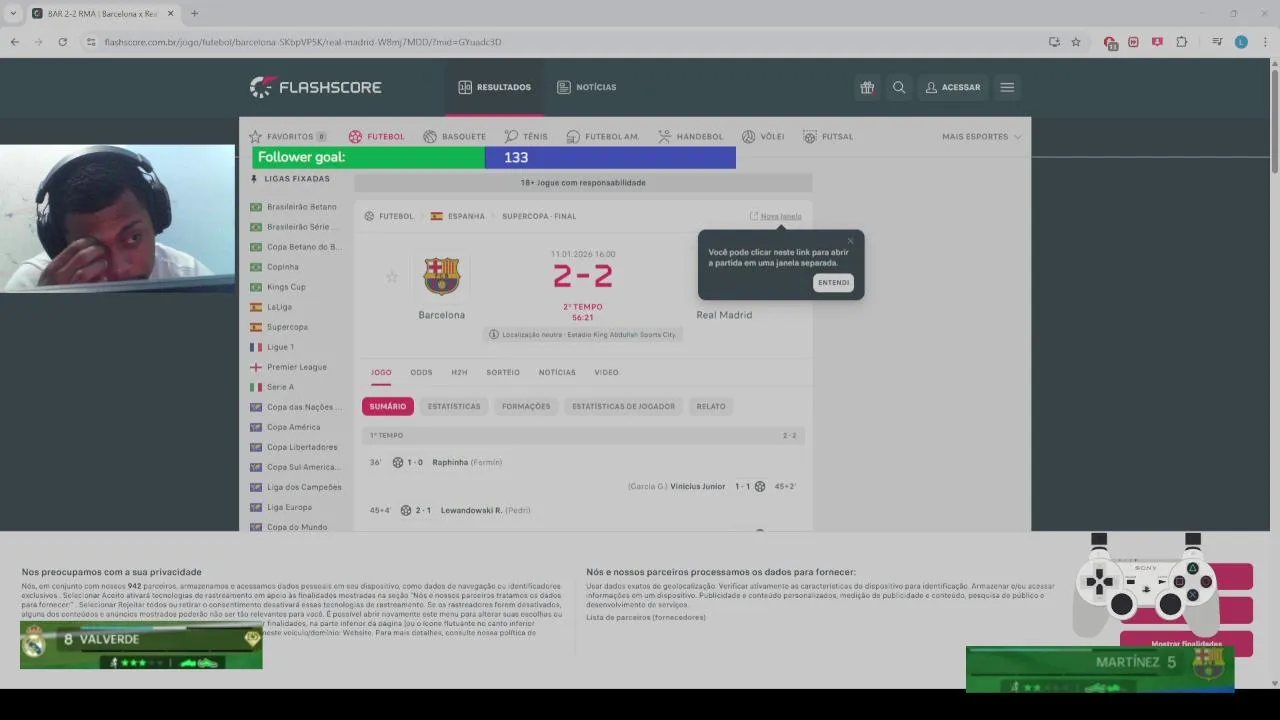The width and height of the screenshot is (1280, 720).
Task: Bookmark this page with star icon
Action: pyautogui.click(x=1076, y=42)
